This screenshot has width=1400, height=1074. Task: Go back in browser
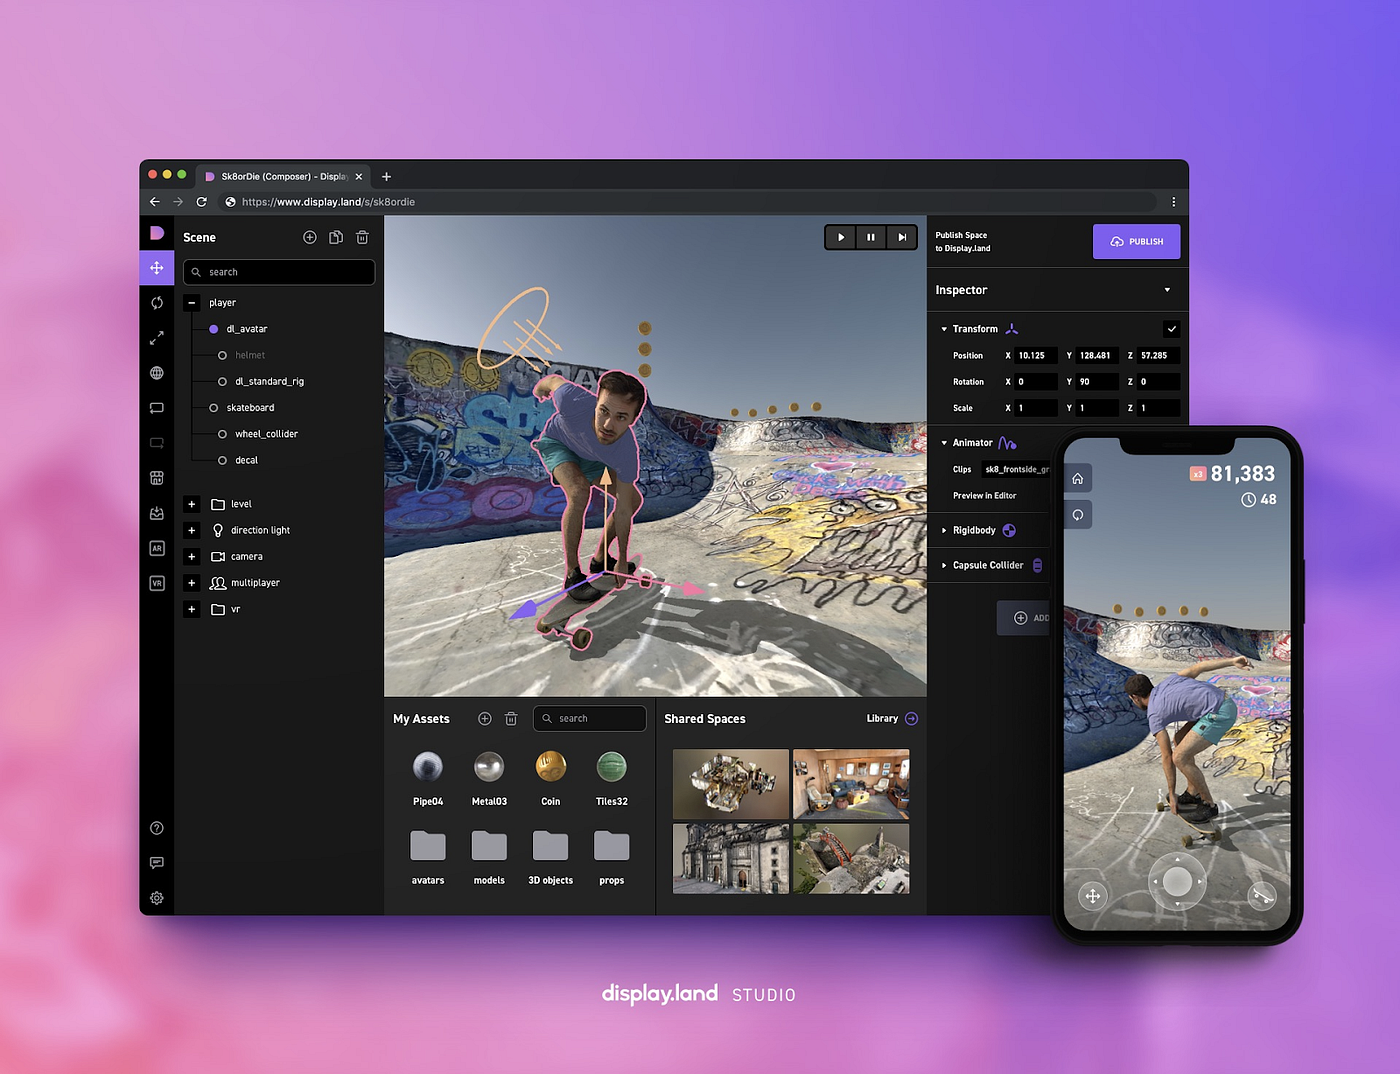[155, 202]
